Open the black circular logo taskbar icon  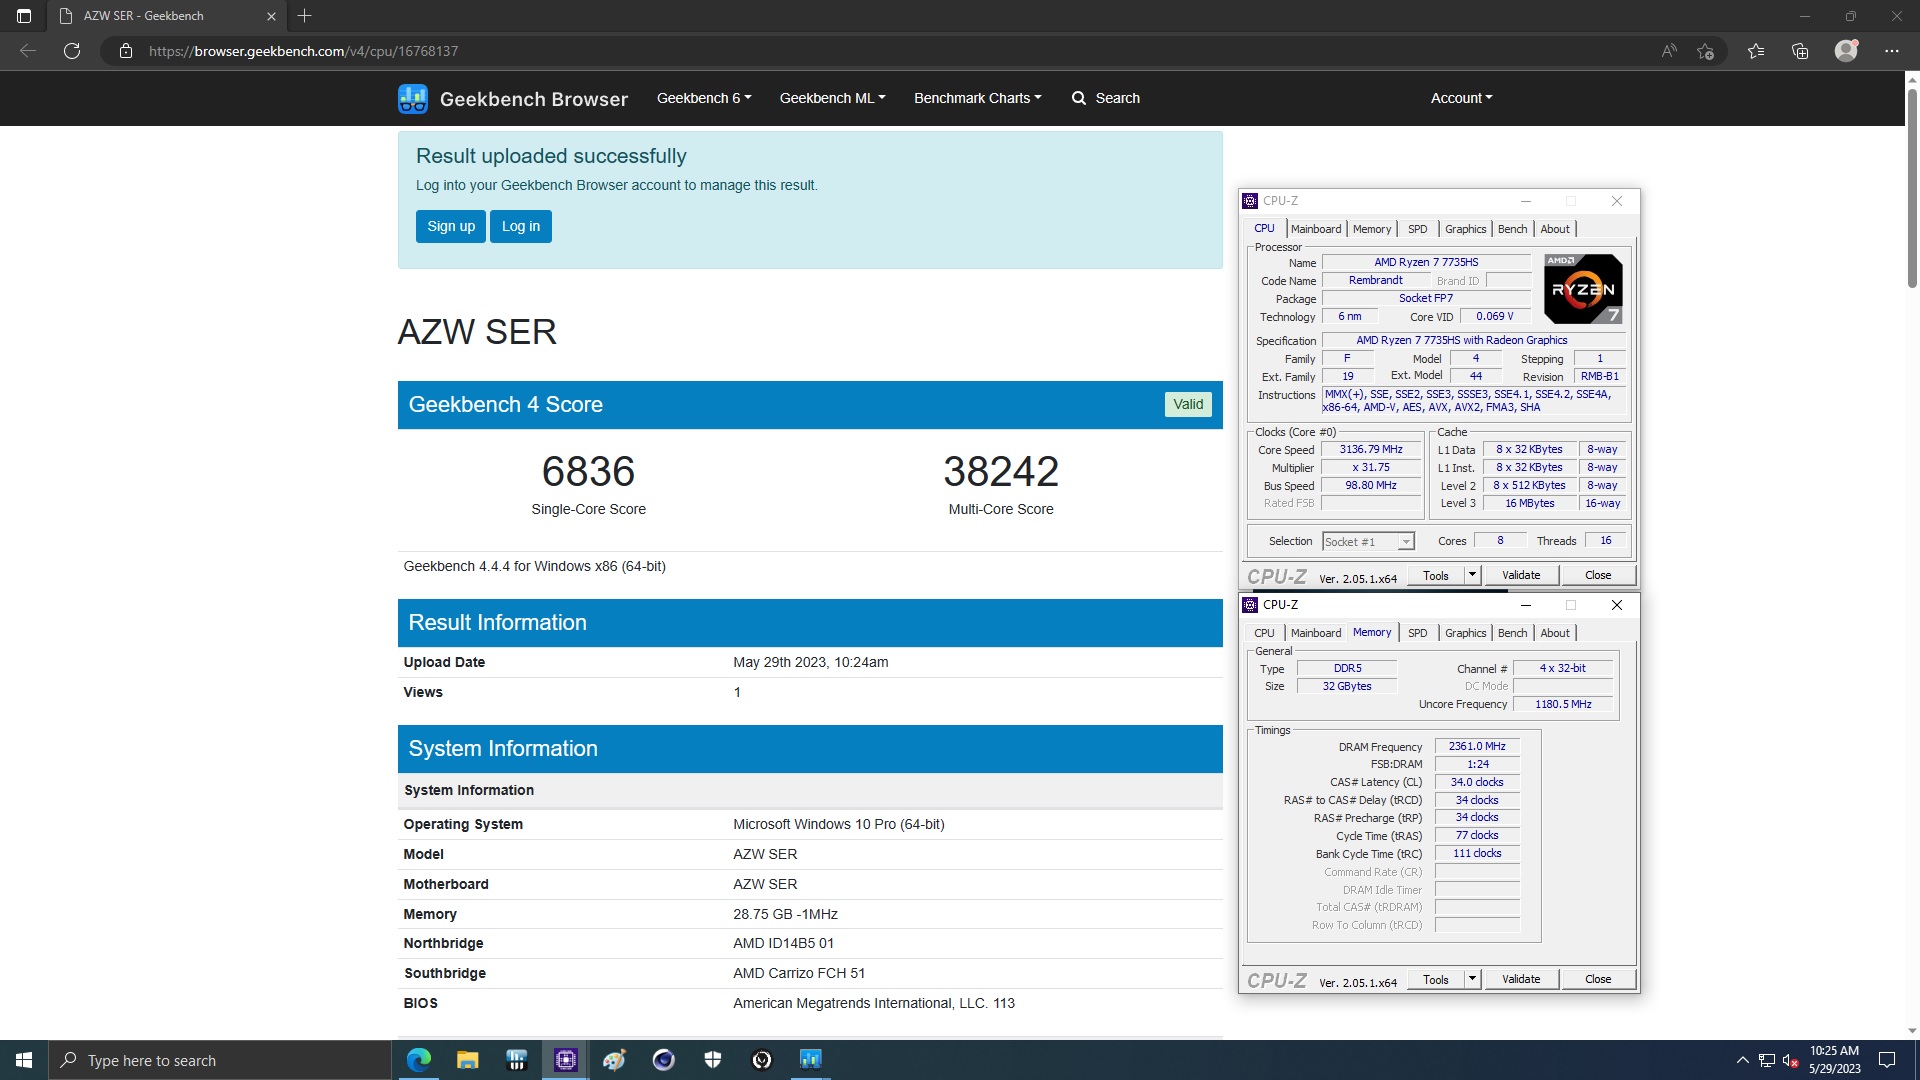(761, 1060)
